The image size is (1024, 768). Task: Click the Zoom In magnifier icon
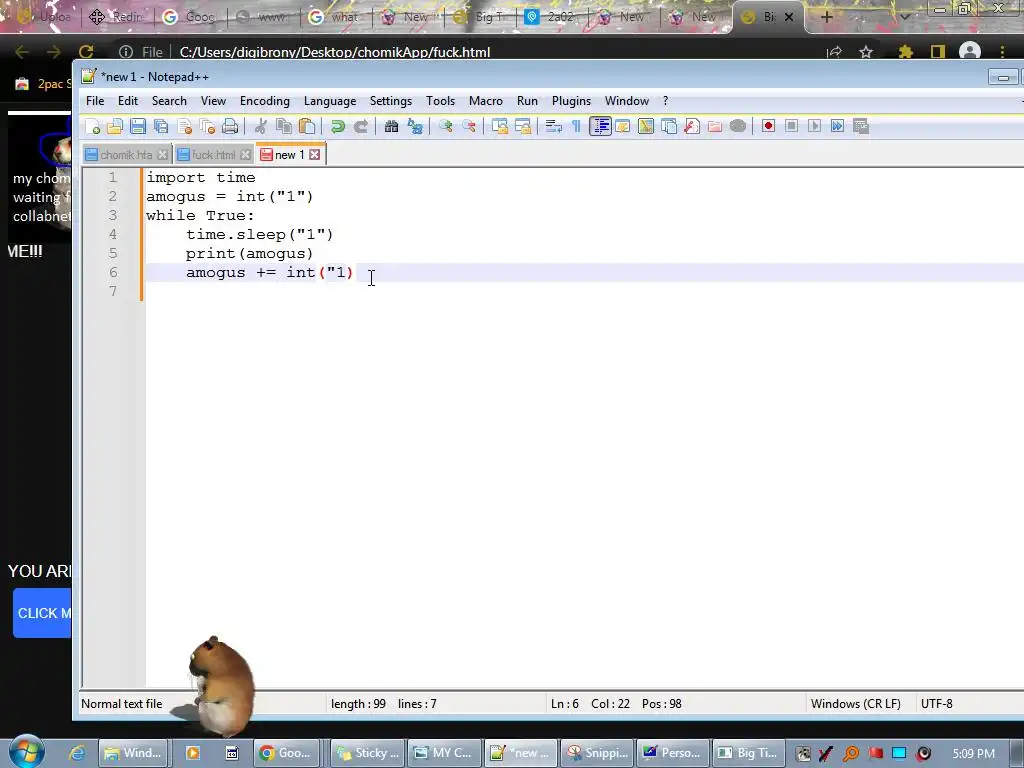click(x=445, y=126)
